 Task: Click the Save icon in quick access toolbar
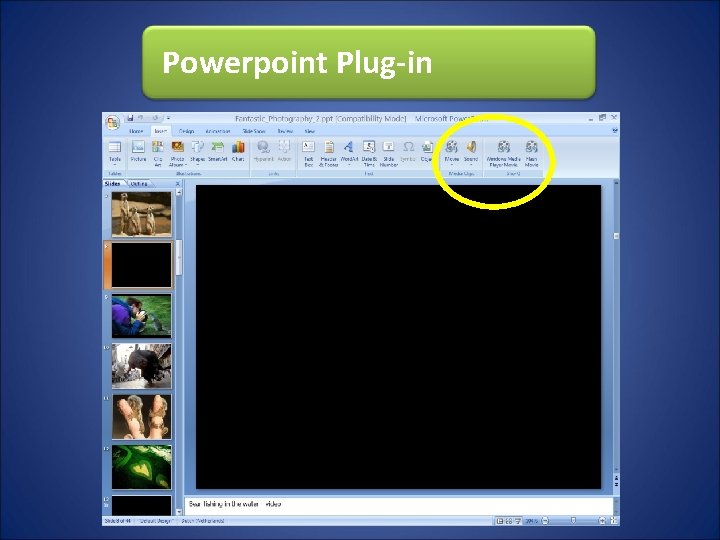pos(130,118)
